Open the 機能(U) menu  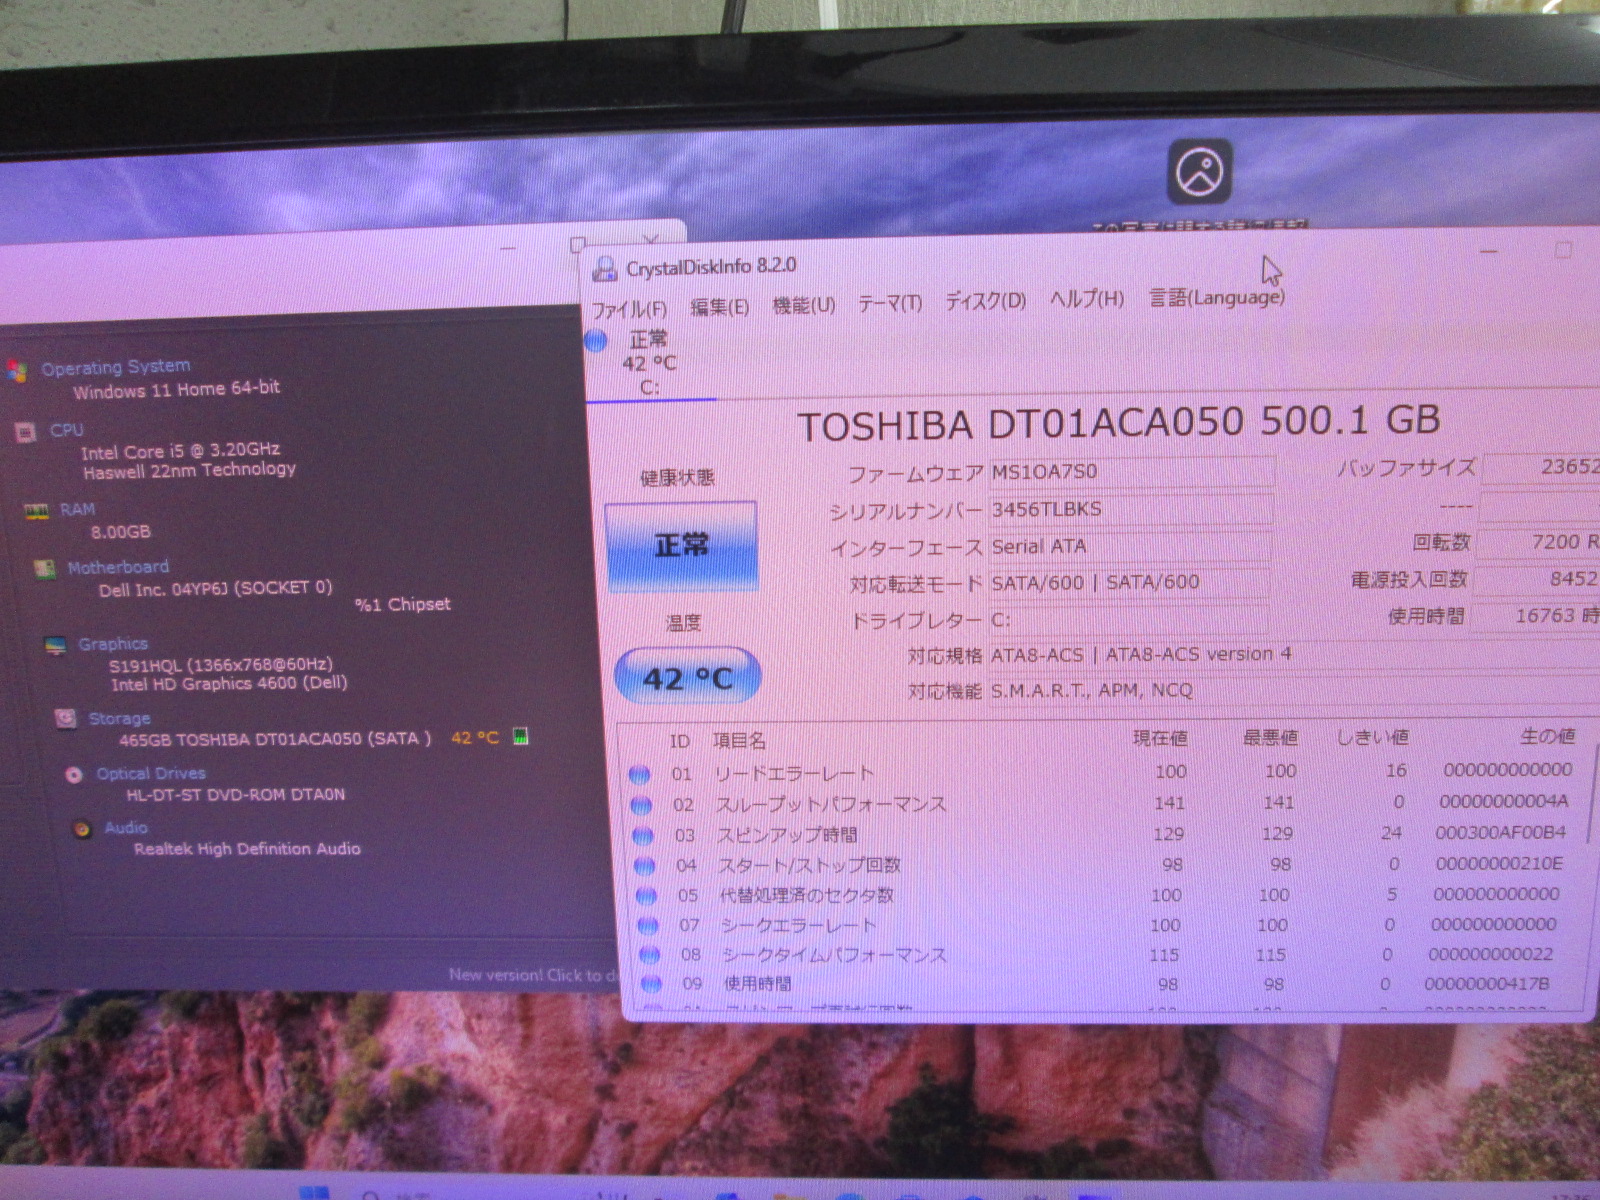pyautogui.click(x=803, y=305)
